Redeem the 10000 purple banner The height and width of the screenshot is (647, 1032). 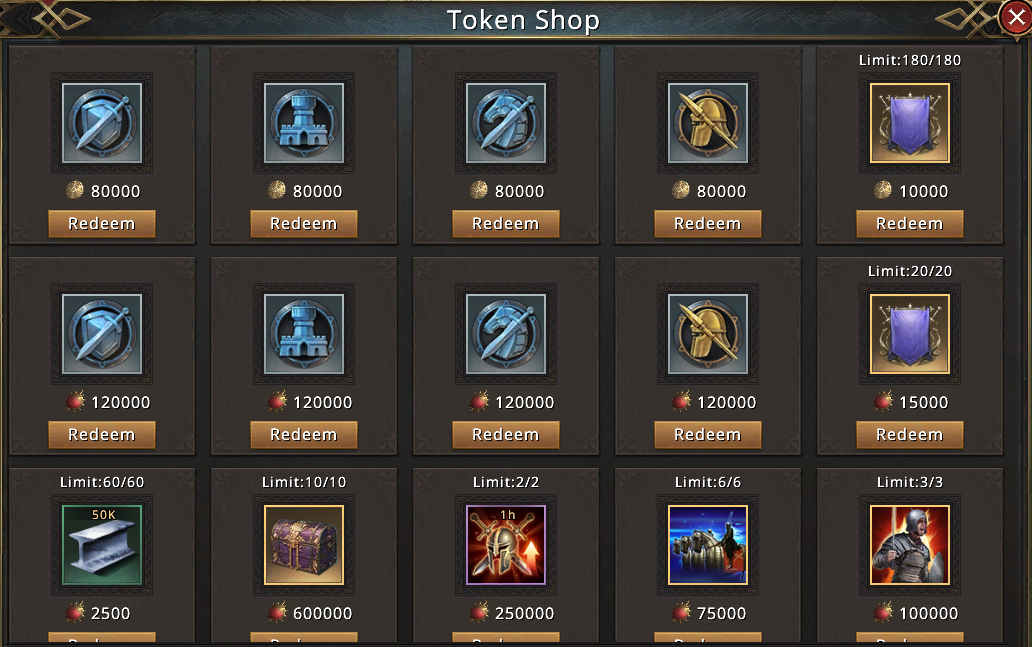pyautogui.click(x=910, y=224)
